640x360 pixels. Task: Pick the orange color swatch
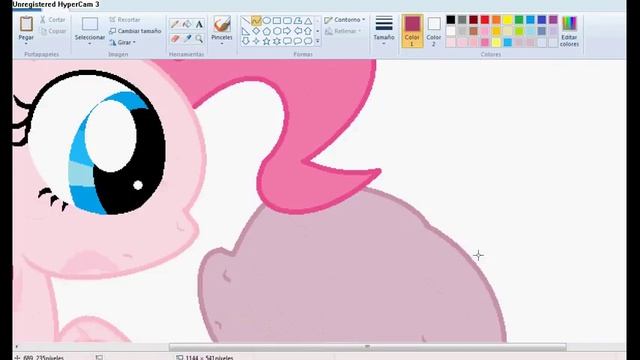pyautogui.click(x=496, y=20)
